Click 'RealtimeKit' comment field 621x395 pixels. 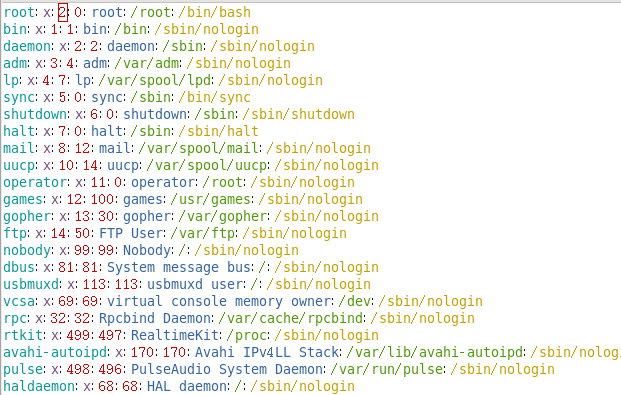pos(175,336)
